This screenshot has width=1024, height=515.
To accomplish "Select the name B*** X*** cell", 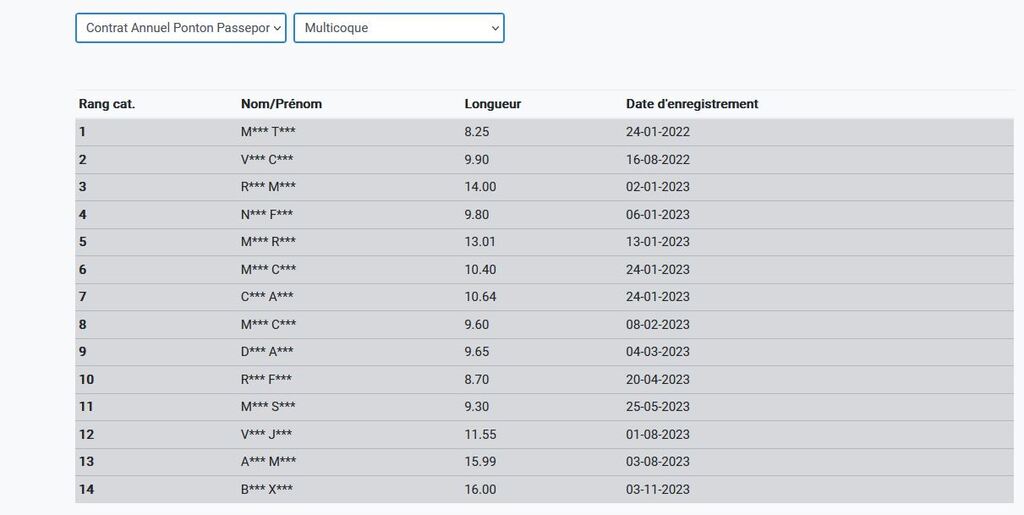I will pos(267,489).
